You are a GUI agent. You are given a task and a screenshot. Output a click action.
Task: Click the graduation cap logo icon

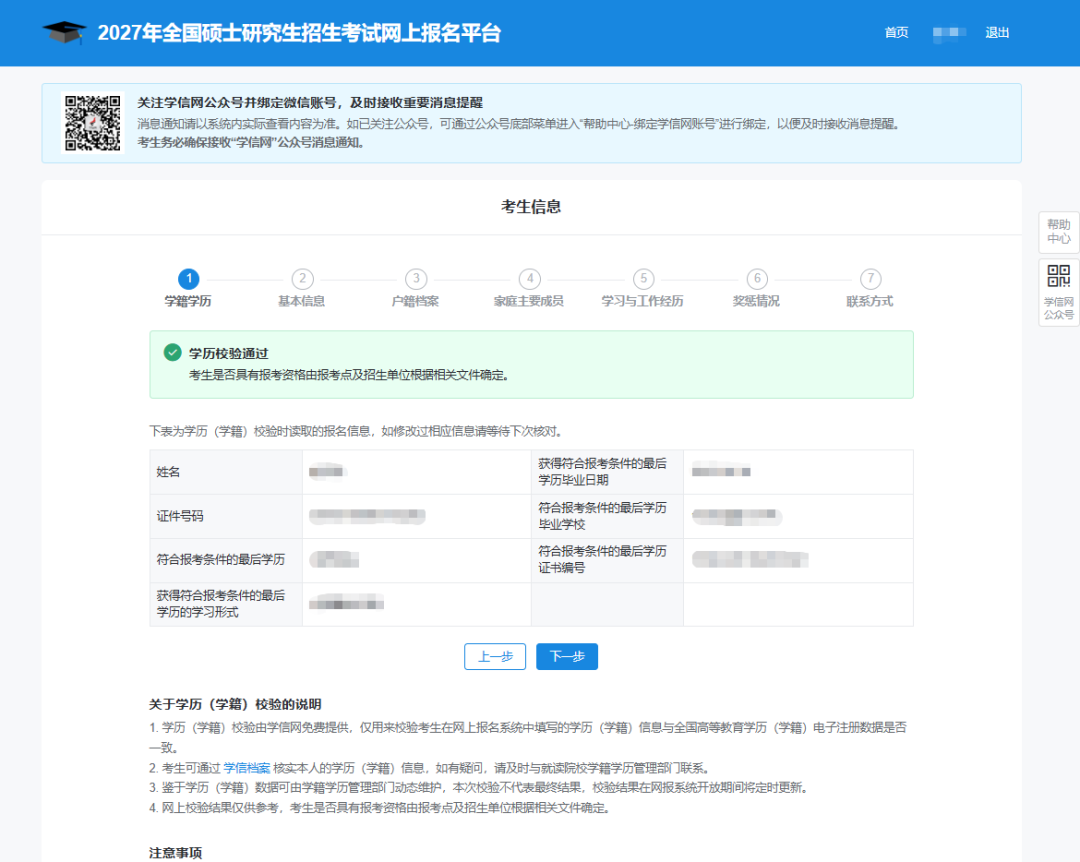pyautogui.click(x=64, y=32)
